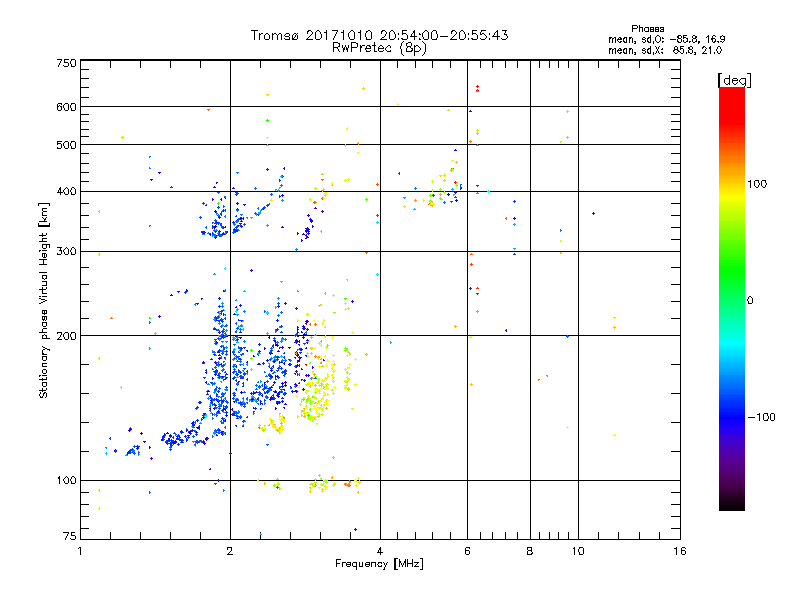Click the y-axis tick label '100'
Viewport: 800px width, 600px height.
[x=66, y=481]
